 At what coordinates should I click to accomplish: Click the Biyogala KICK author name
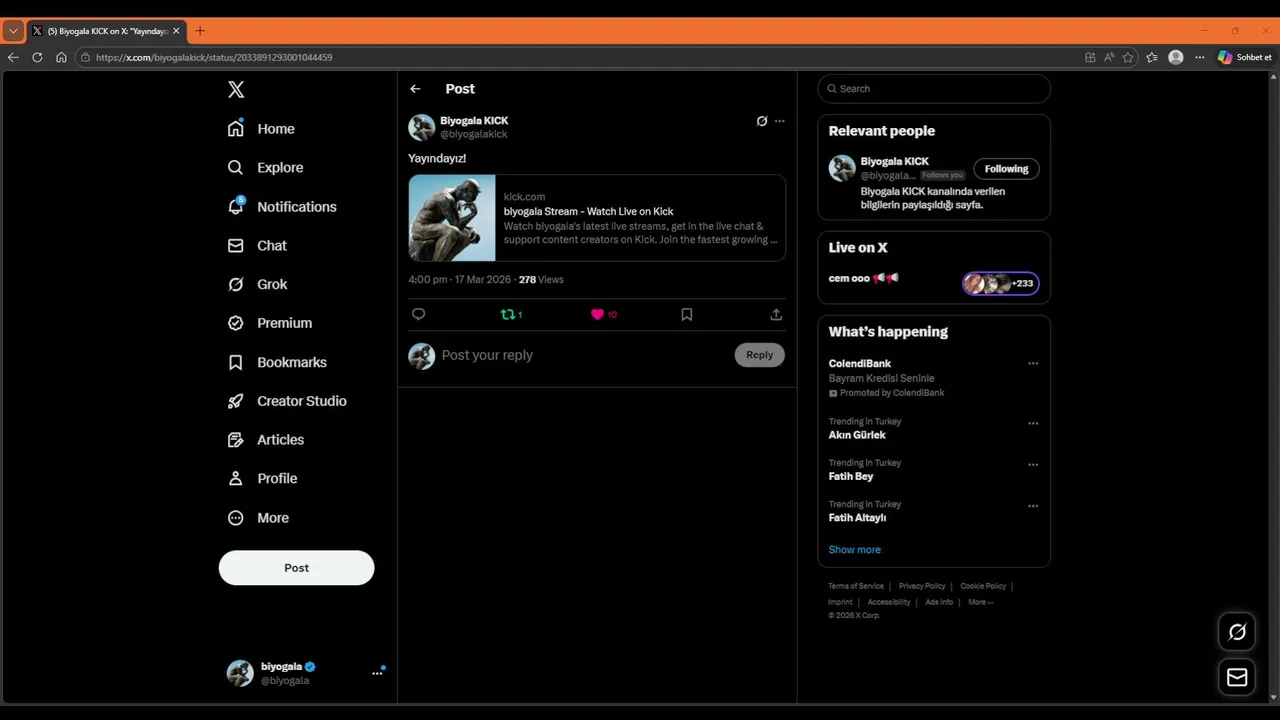coord(474,121)
